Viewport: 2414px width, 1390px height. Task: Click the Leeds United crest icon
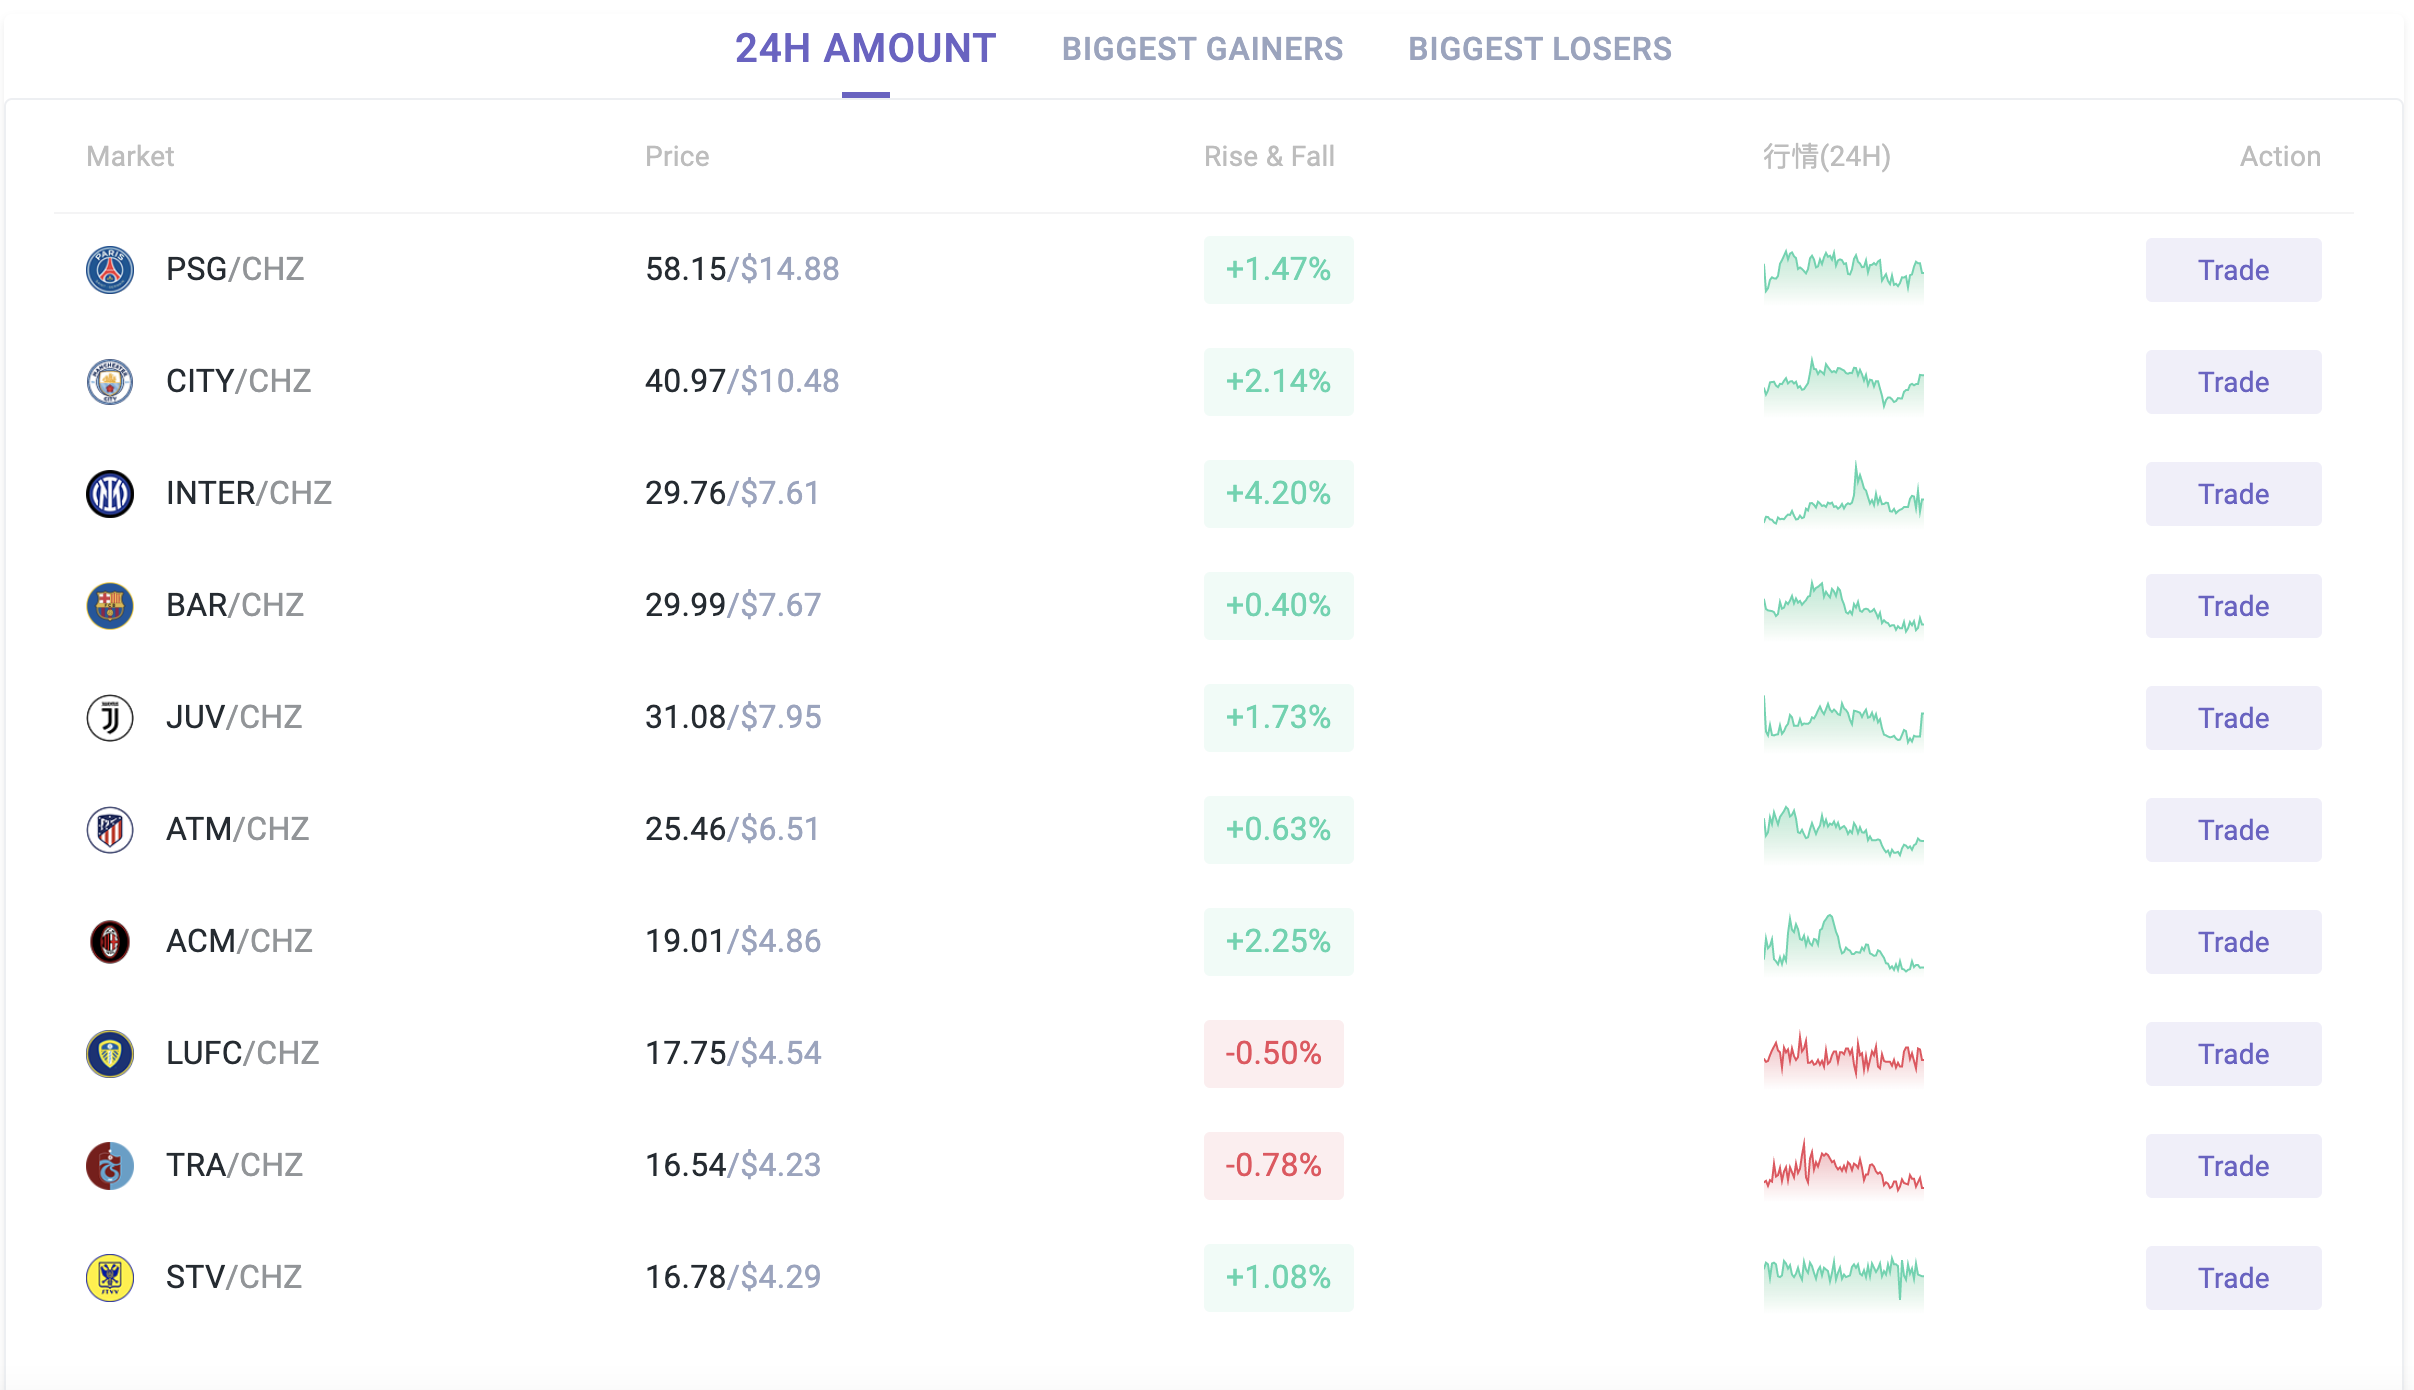coord(110,1054)
